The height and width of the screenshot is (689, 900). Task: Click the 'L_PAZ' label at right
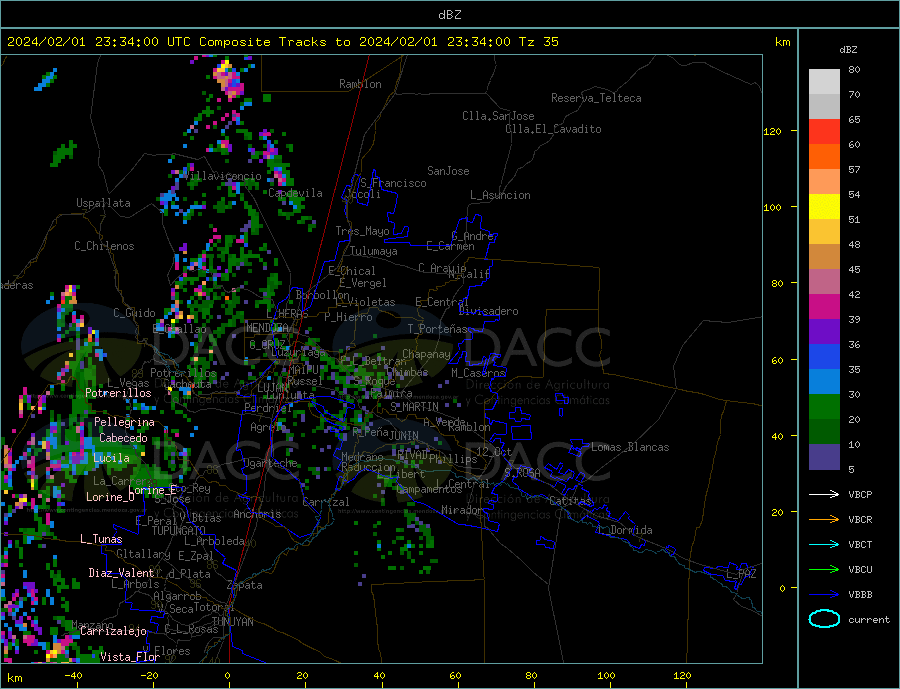tap(741, 574)
